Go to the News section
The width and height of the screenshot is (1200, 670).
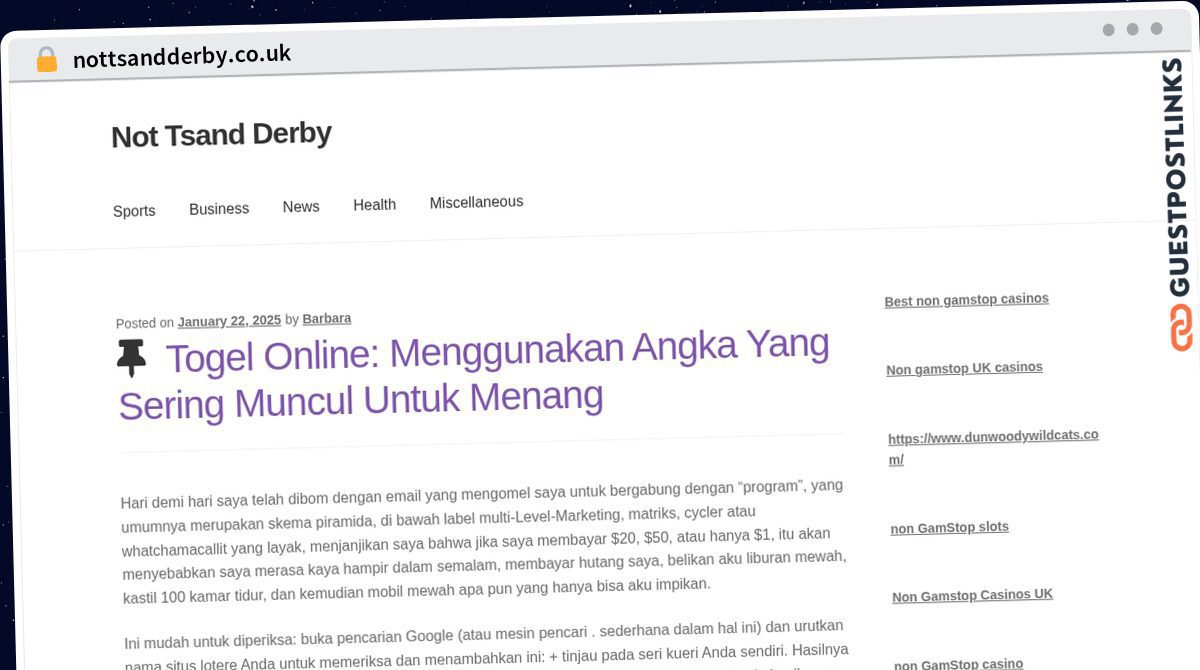[x=301, y=207]
